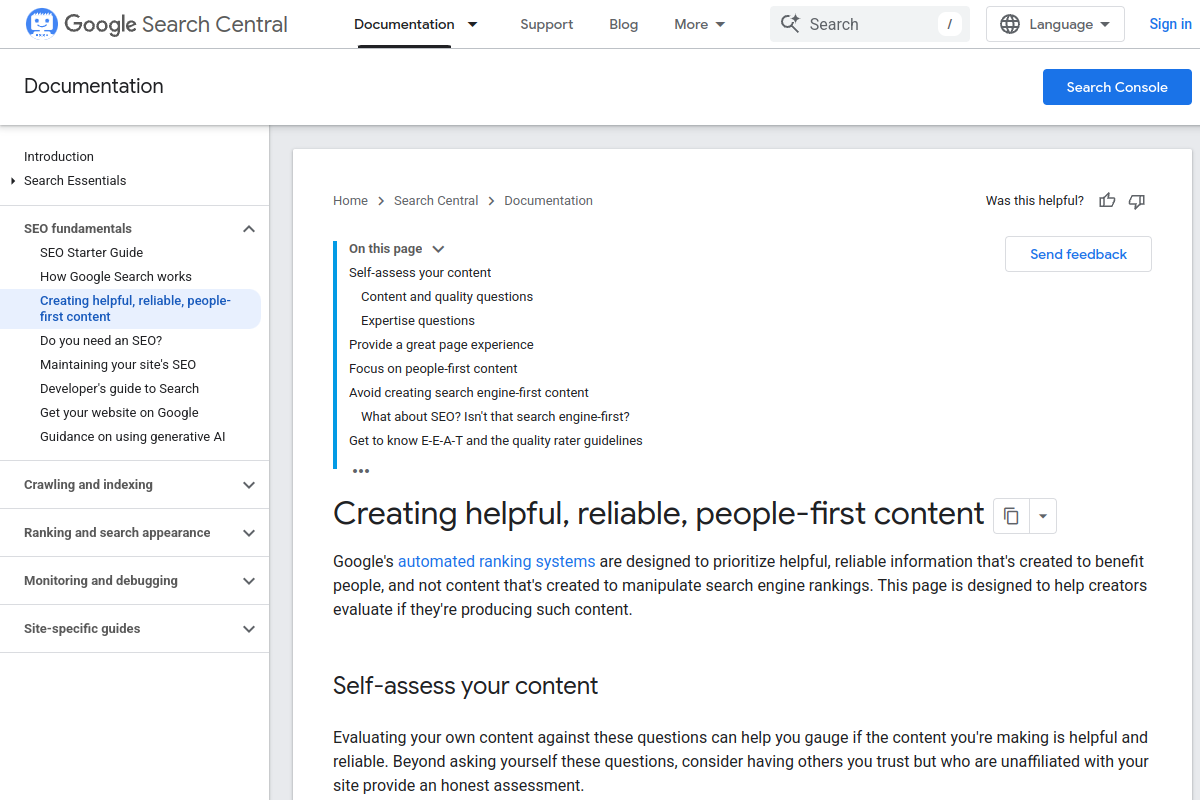Expand the Monitoring and debugging section
1200x800 pixels.
tap(249, 581)
